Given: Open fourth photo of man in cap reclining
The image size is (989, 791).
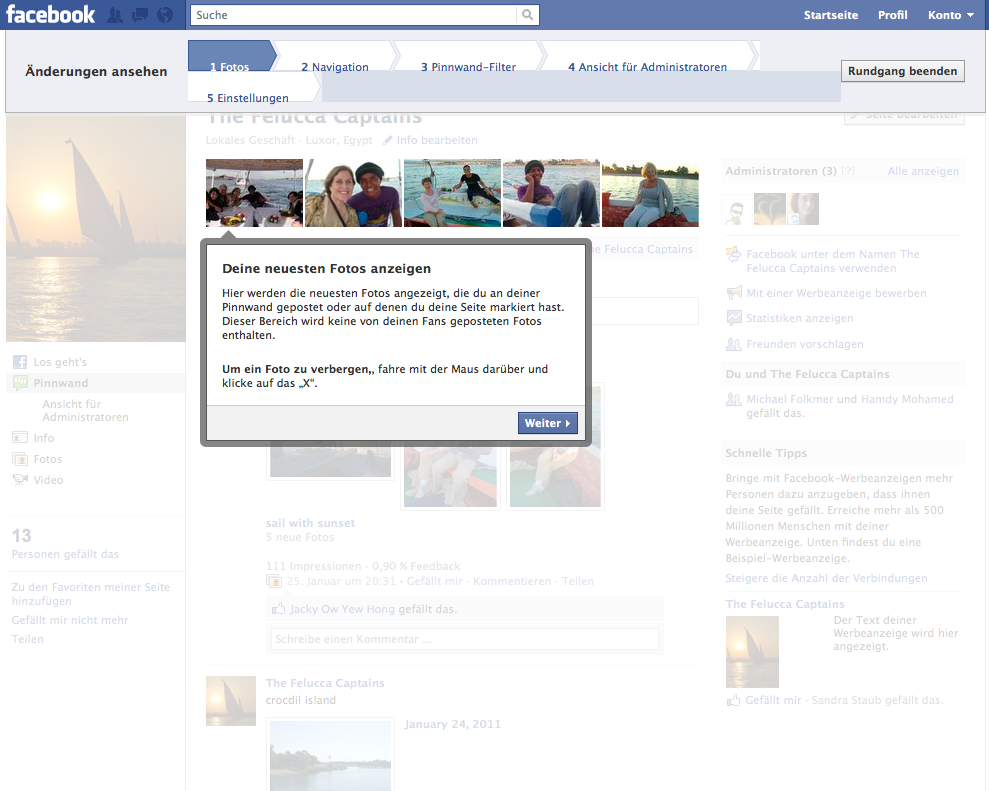Looking at the screenshot, I should tap(551, 193).
